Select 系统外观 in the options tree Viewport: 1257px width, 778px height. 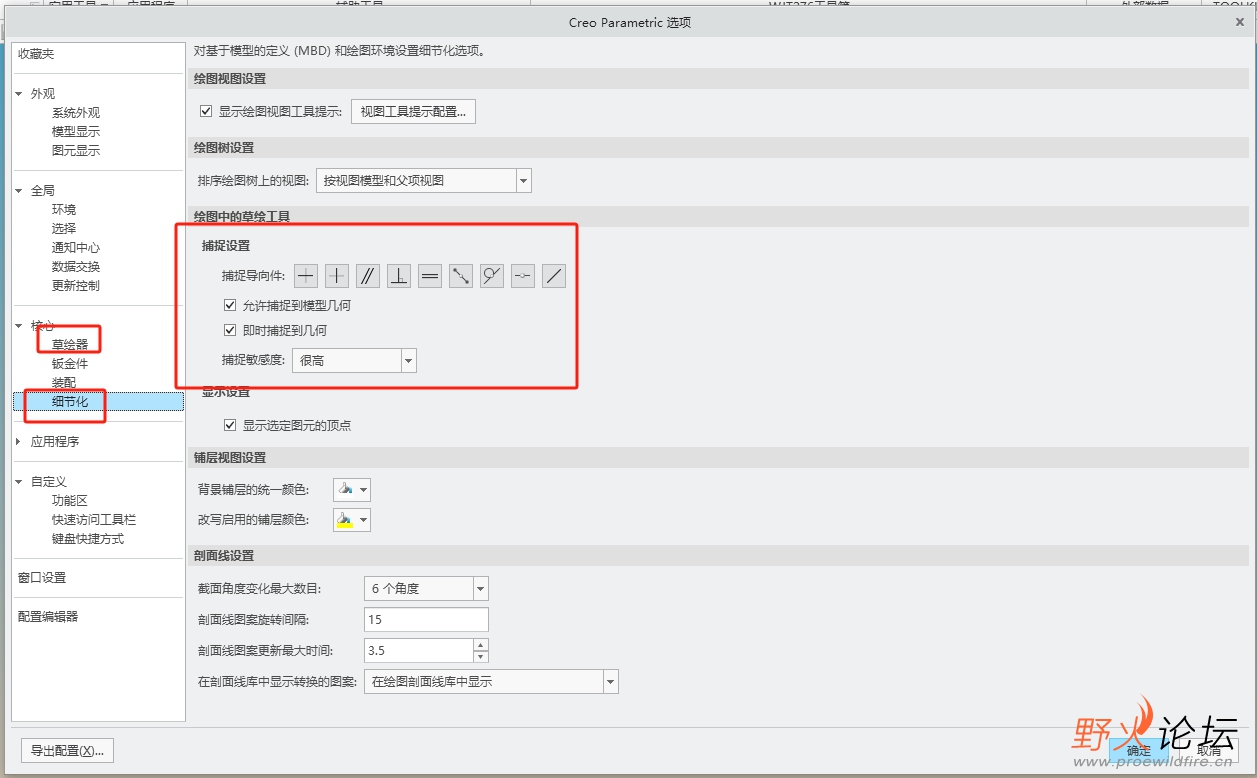coord(76,113)
